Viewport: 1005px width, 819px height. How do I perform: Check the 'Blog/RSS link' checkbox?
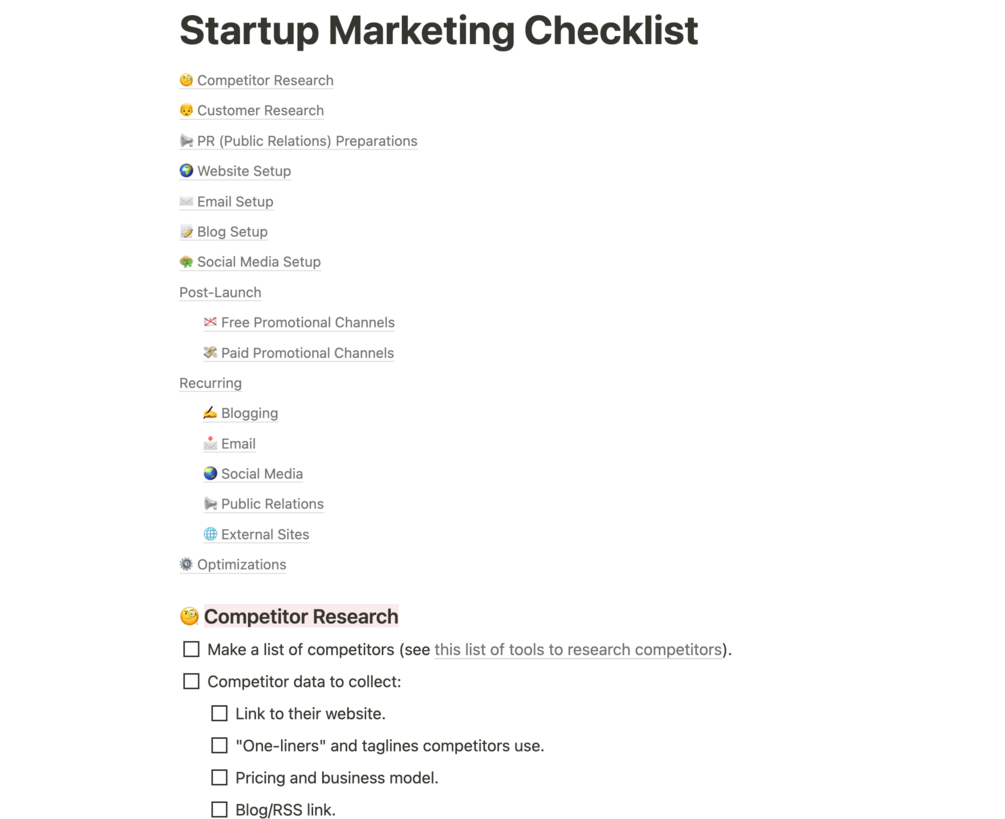point(219,810)
